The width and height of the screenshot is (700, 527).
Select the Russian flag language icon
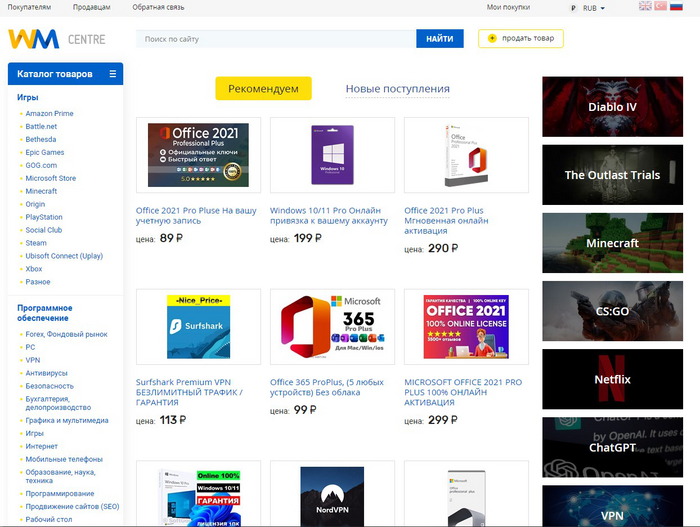(676, 7)
